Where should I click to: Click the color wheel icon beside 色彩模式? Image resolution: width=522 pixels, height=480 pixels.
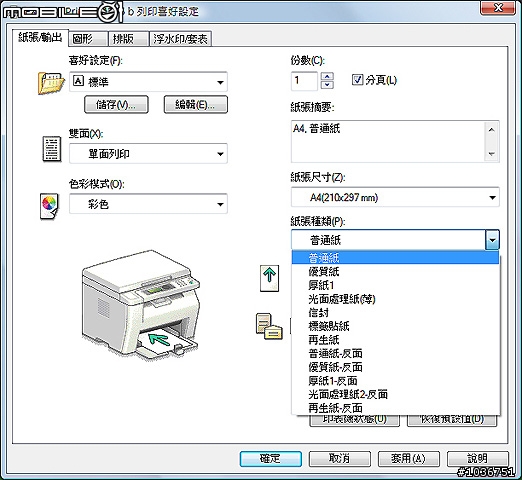click(x=49, y=206)
